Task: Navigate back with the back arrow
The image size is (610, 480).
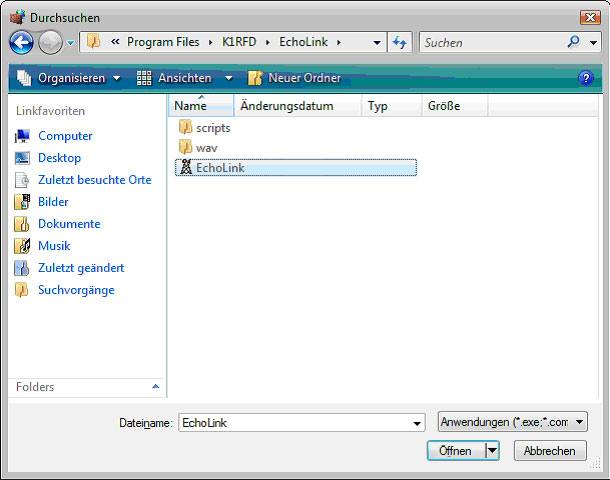Action: [x=22, y=42]
